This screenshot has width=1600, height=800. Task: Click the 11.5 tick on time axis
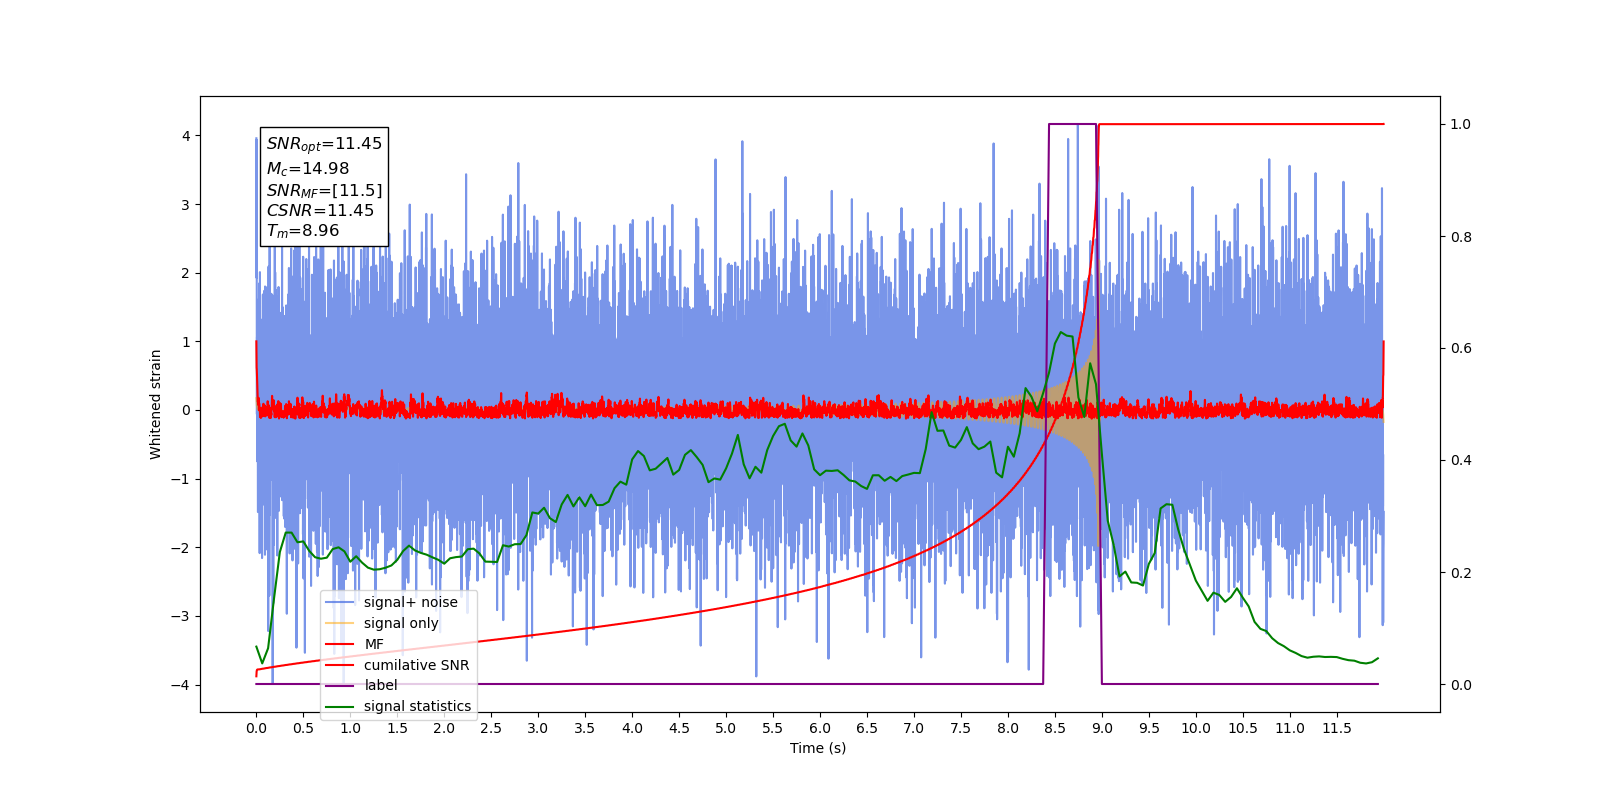tap(1337, 728)
